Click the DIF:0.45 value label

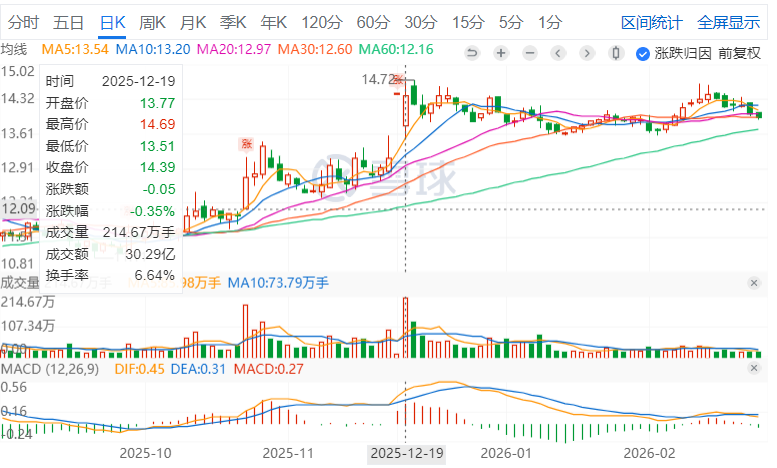click(x=139, y=369)
